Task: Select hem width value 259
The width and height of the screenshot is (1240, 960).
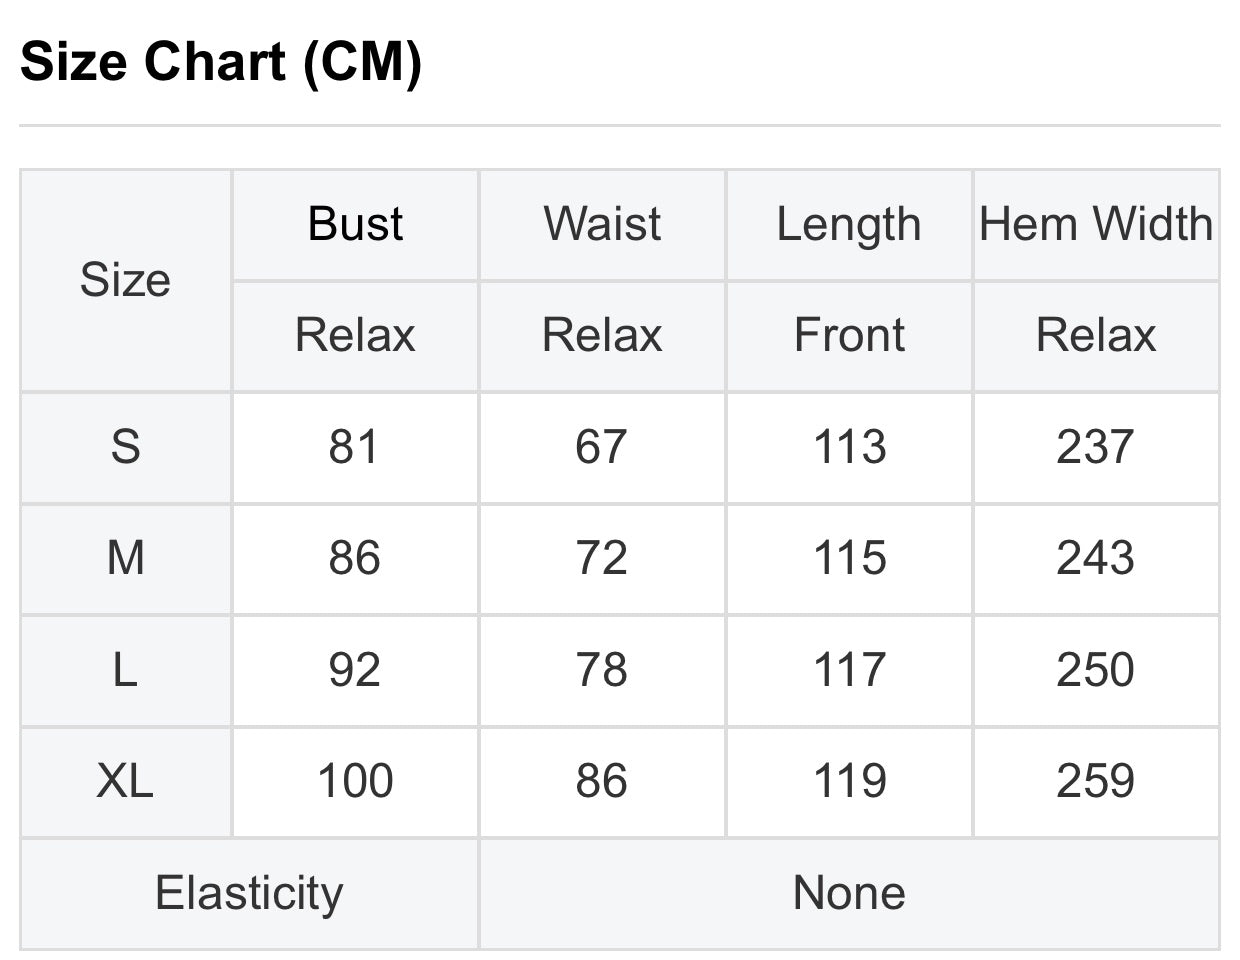Action: (1096, 781)
